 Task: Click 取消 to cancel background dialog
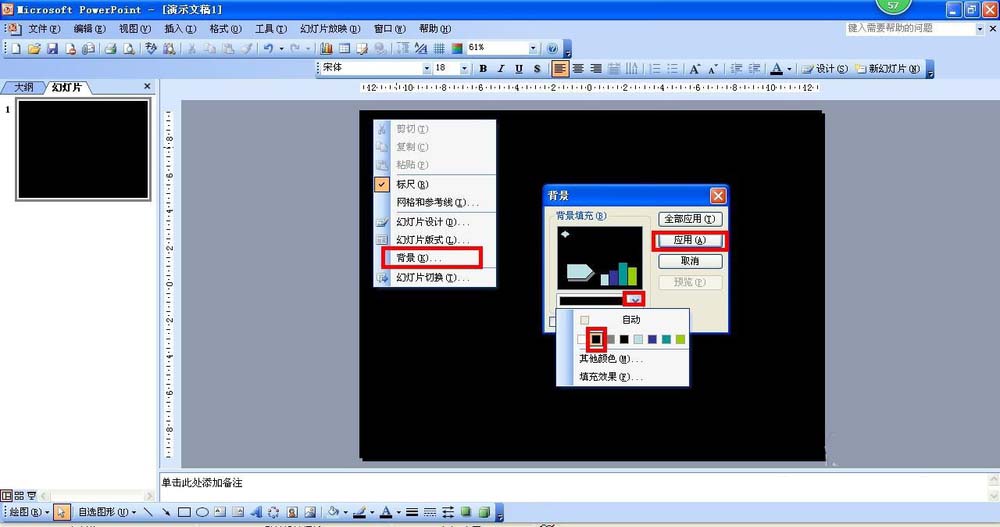pyautogui.click(x=690, y=261)
